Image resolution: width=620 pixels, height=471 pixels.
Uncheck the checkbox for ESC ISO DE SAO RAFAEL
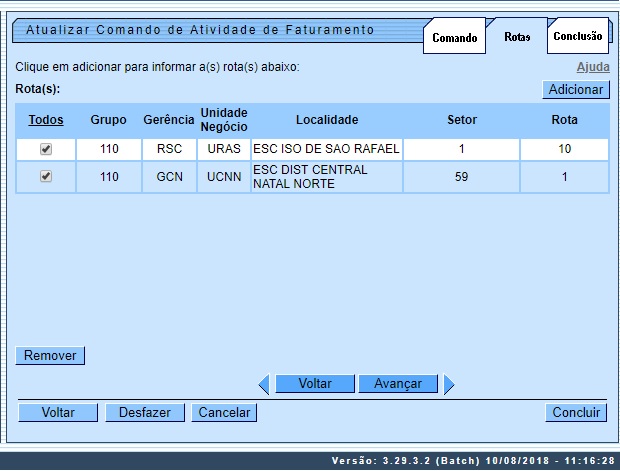tap(45, 149)
